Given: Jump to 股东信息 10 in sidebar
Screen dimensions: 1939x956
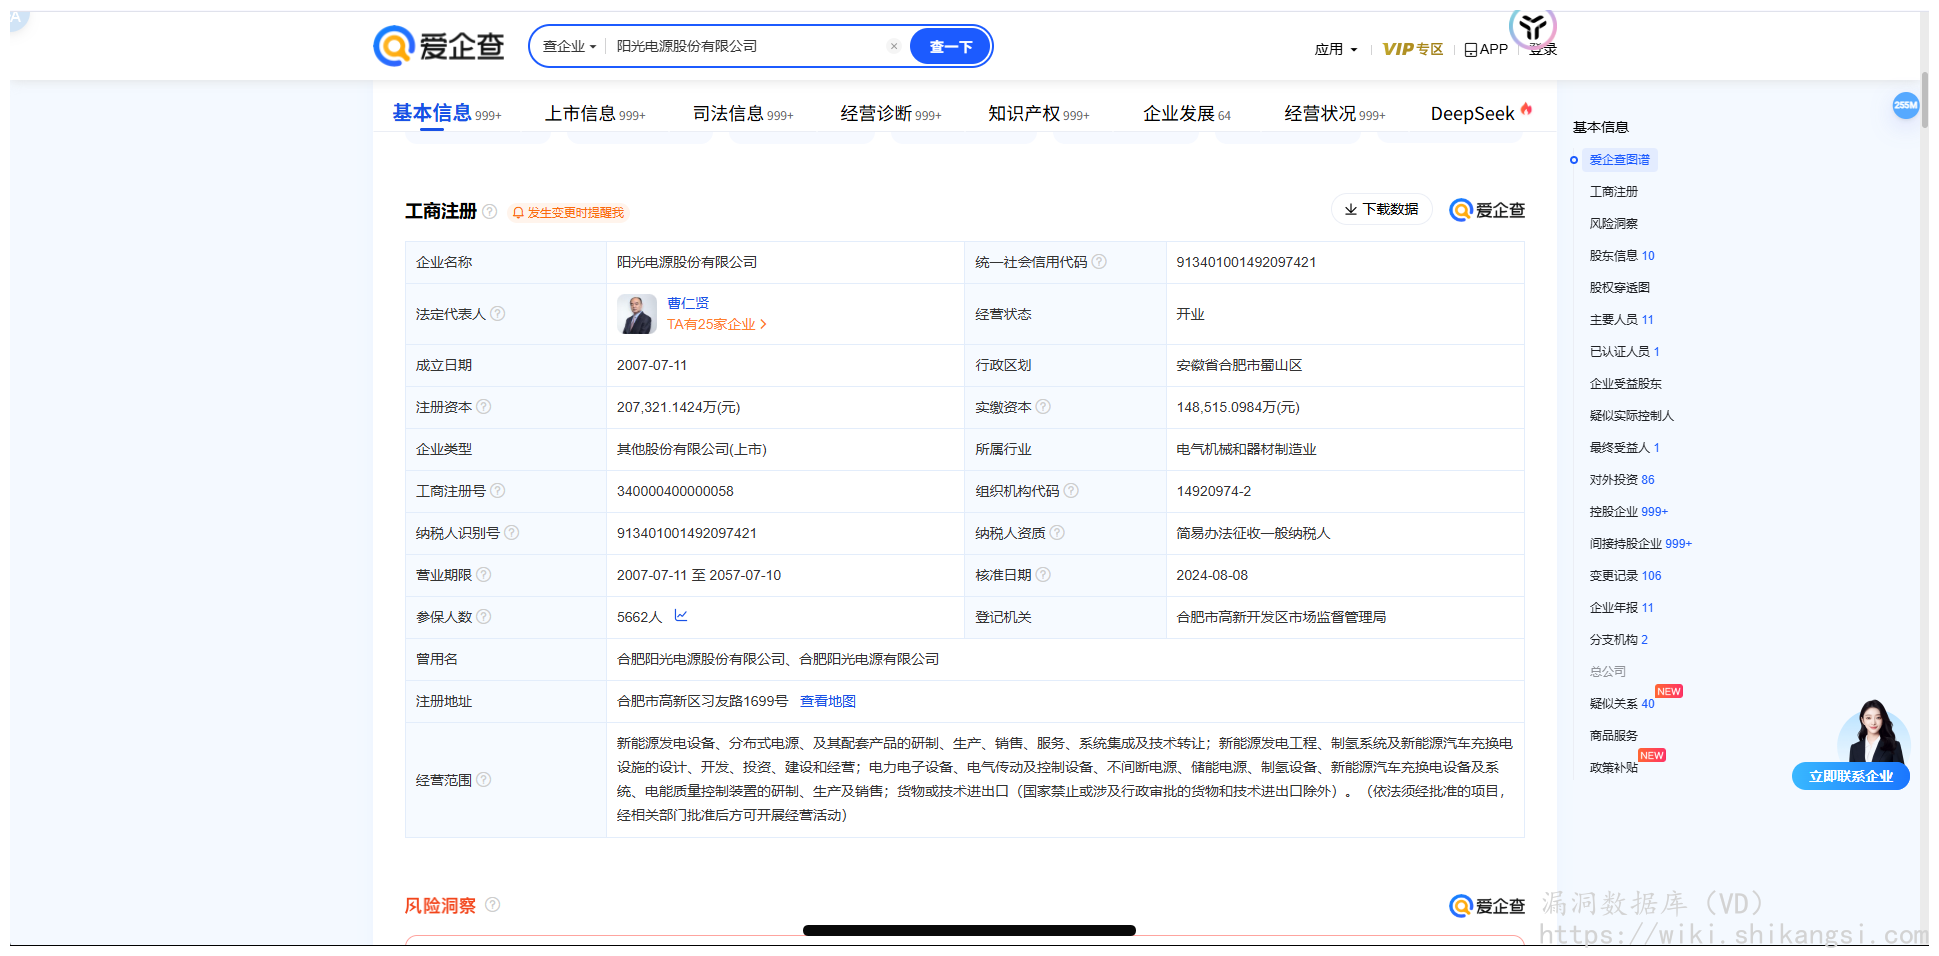Looking at the screenshot, I should [1622, 255].
